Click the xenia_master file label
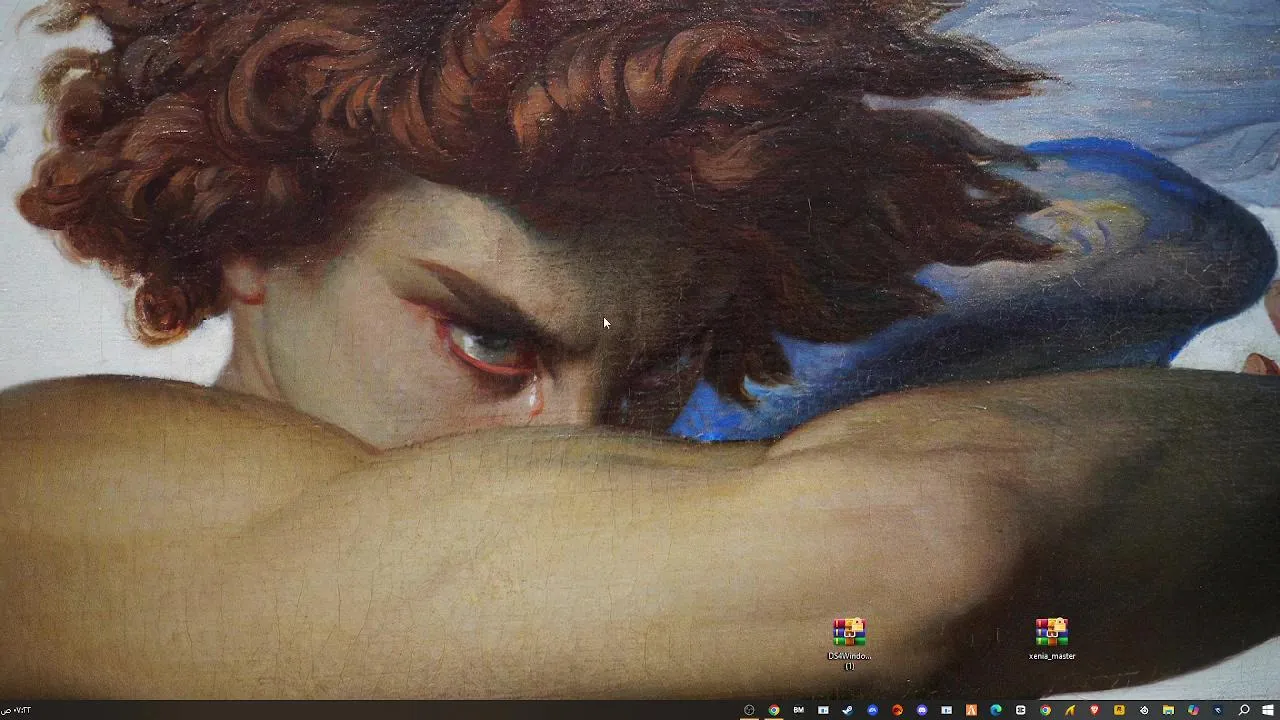This screenshot has width=1280, height=720. [1052, 656]
